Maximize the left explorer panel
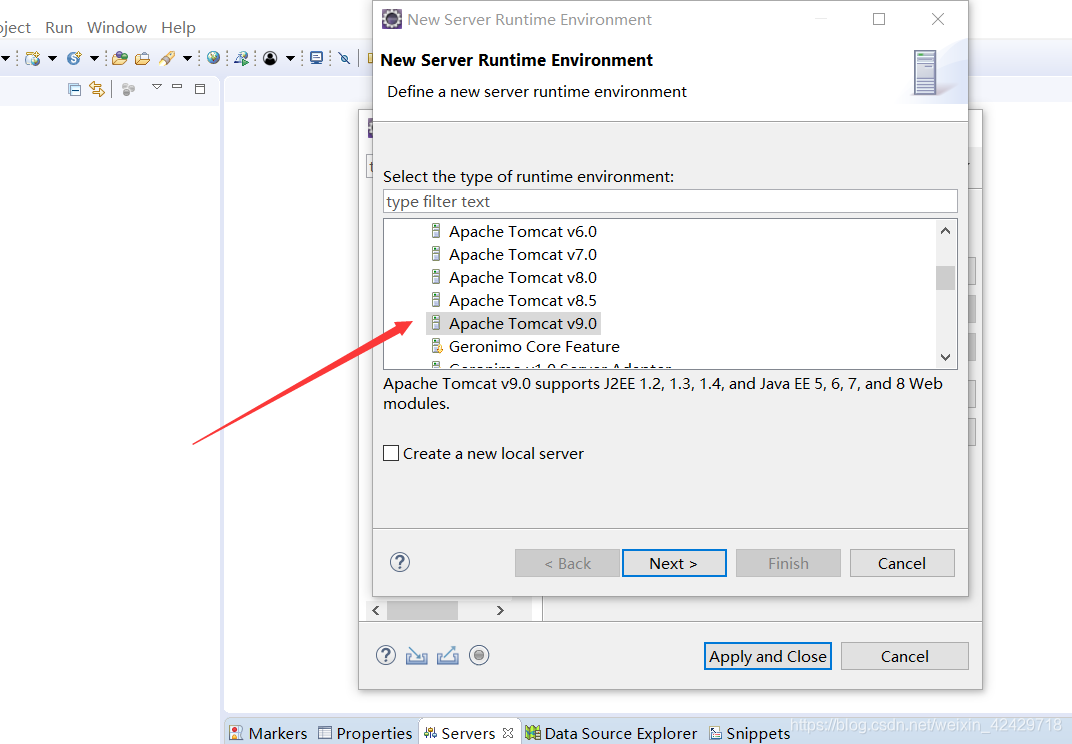Screen dimensions: 1072x744 (x=200, y=89)
